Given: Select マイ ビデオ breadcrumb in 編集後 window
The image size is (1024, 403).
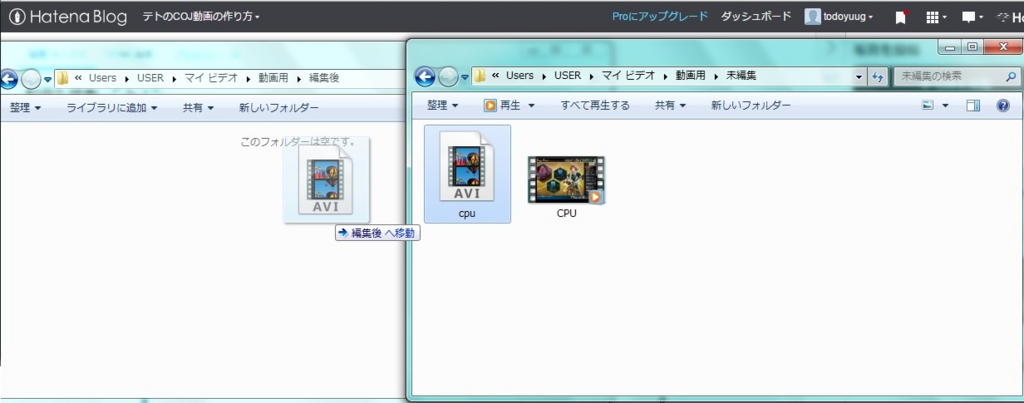Looking at the screenshot, I should (211, 78).
